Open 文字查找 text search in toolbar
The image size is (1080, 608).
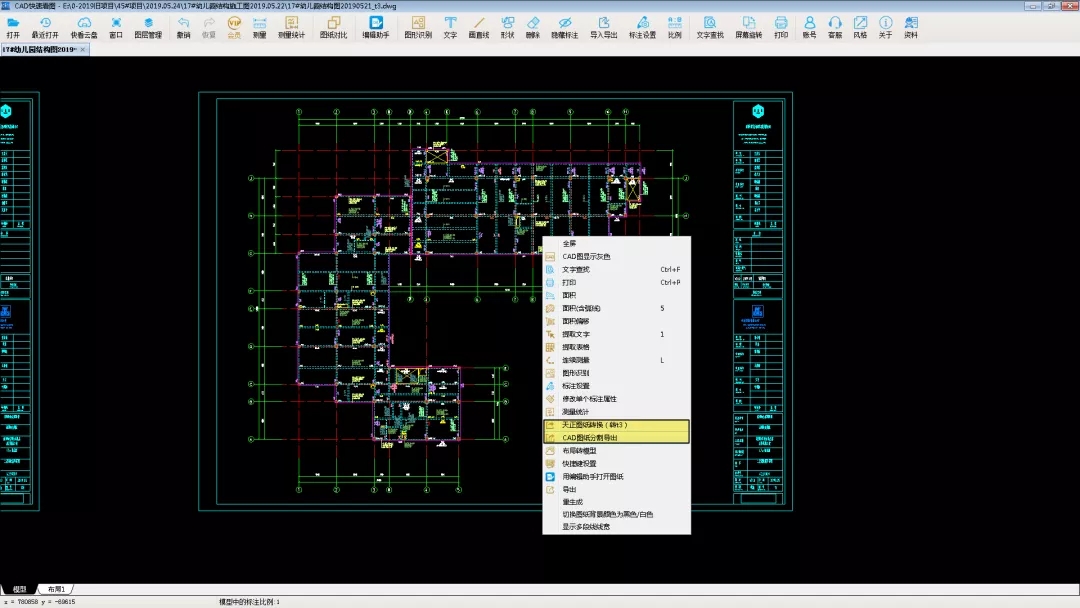coord(710,27)
